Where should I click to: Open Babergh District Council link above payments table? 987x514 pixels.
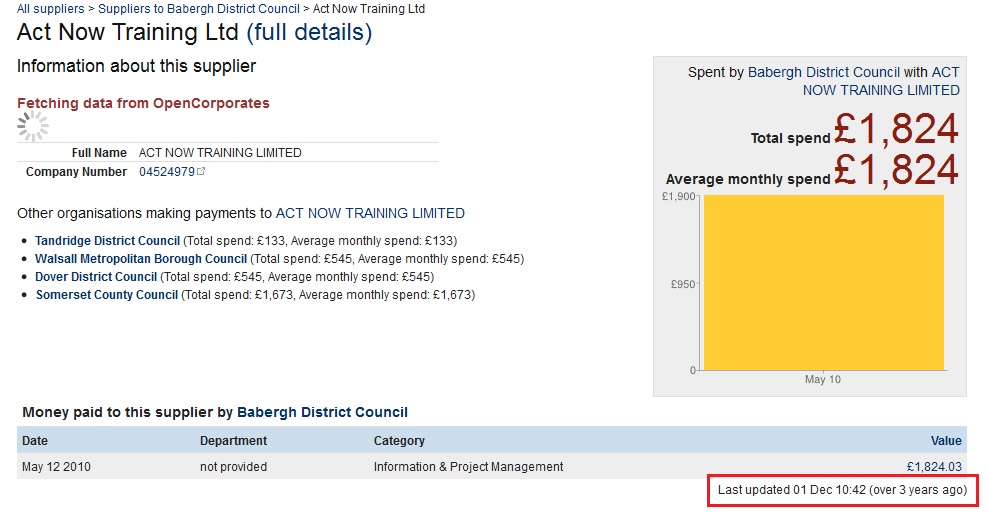coord(322,412)
